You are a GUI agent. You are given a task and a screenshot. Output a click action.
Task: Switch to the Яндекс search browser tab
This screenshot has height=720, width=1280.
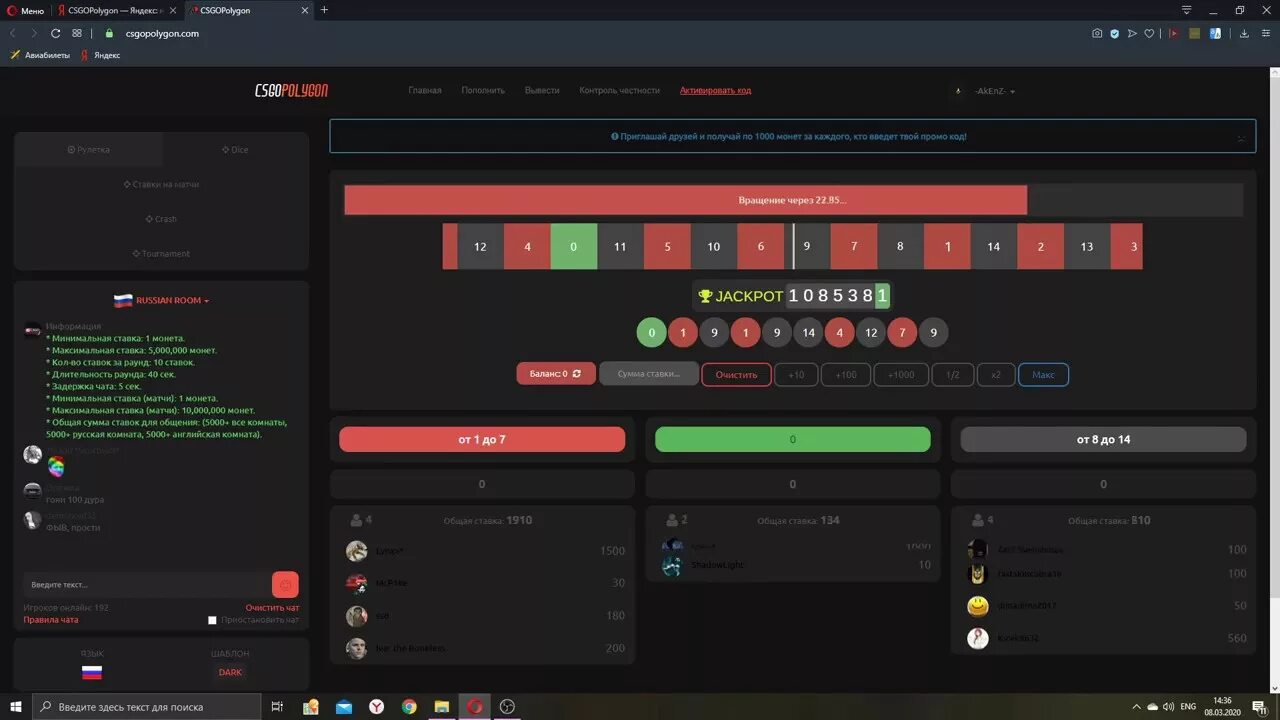(x=116, y=10)
